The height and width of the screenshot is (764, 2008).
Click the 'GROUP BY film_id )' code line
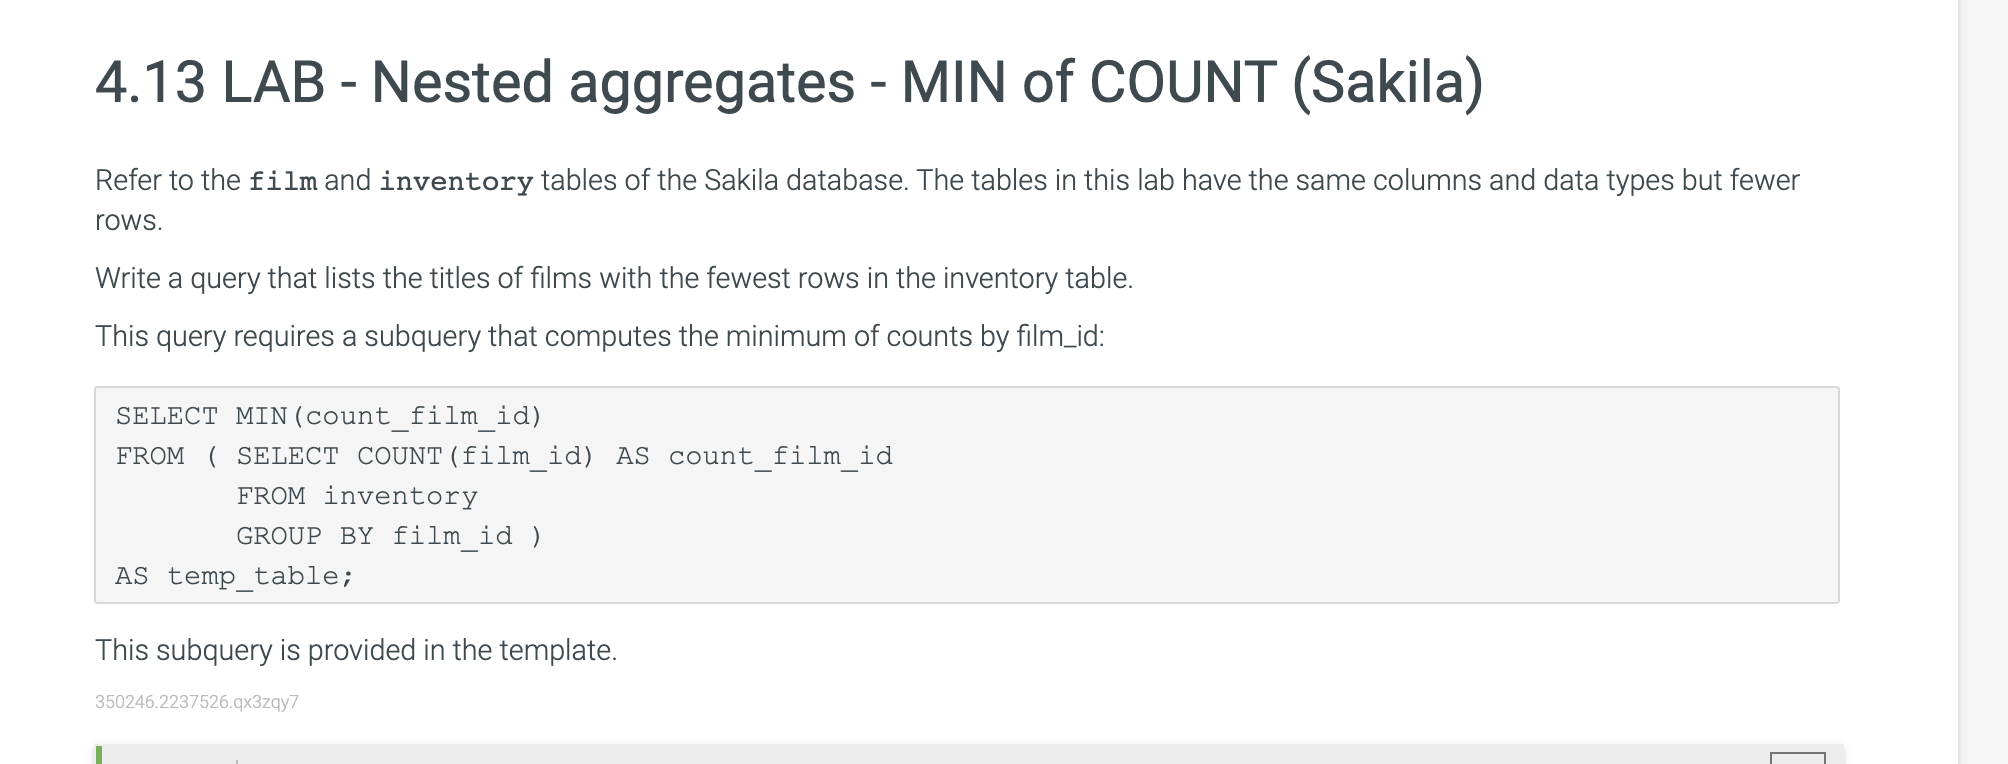click(389, 536)
